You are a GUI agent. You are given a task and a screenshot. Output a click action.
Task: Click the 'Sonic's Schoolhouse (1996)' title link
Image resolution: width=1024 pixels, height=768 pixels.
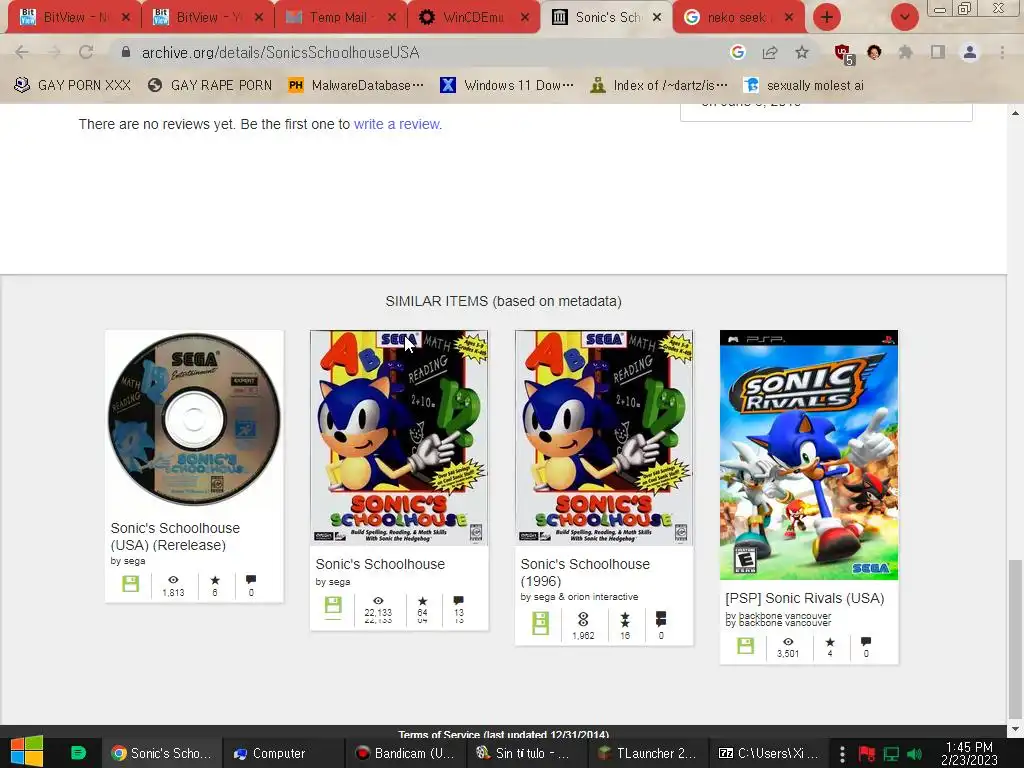(x=585, y=572)
